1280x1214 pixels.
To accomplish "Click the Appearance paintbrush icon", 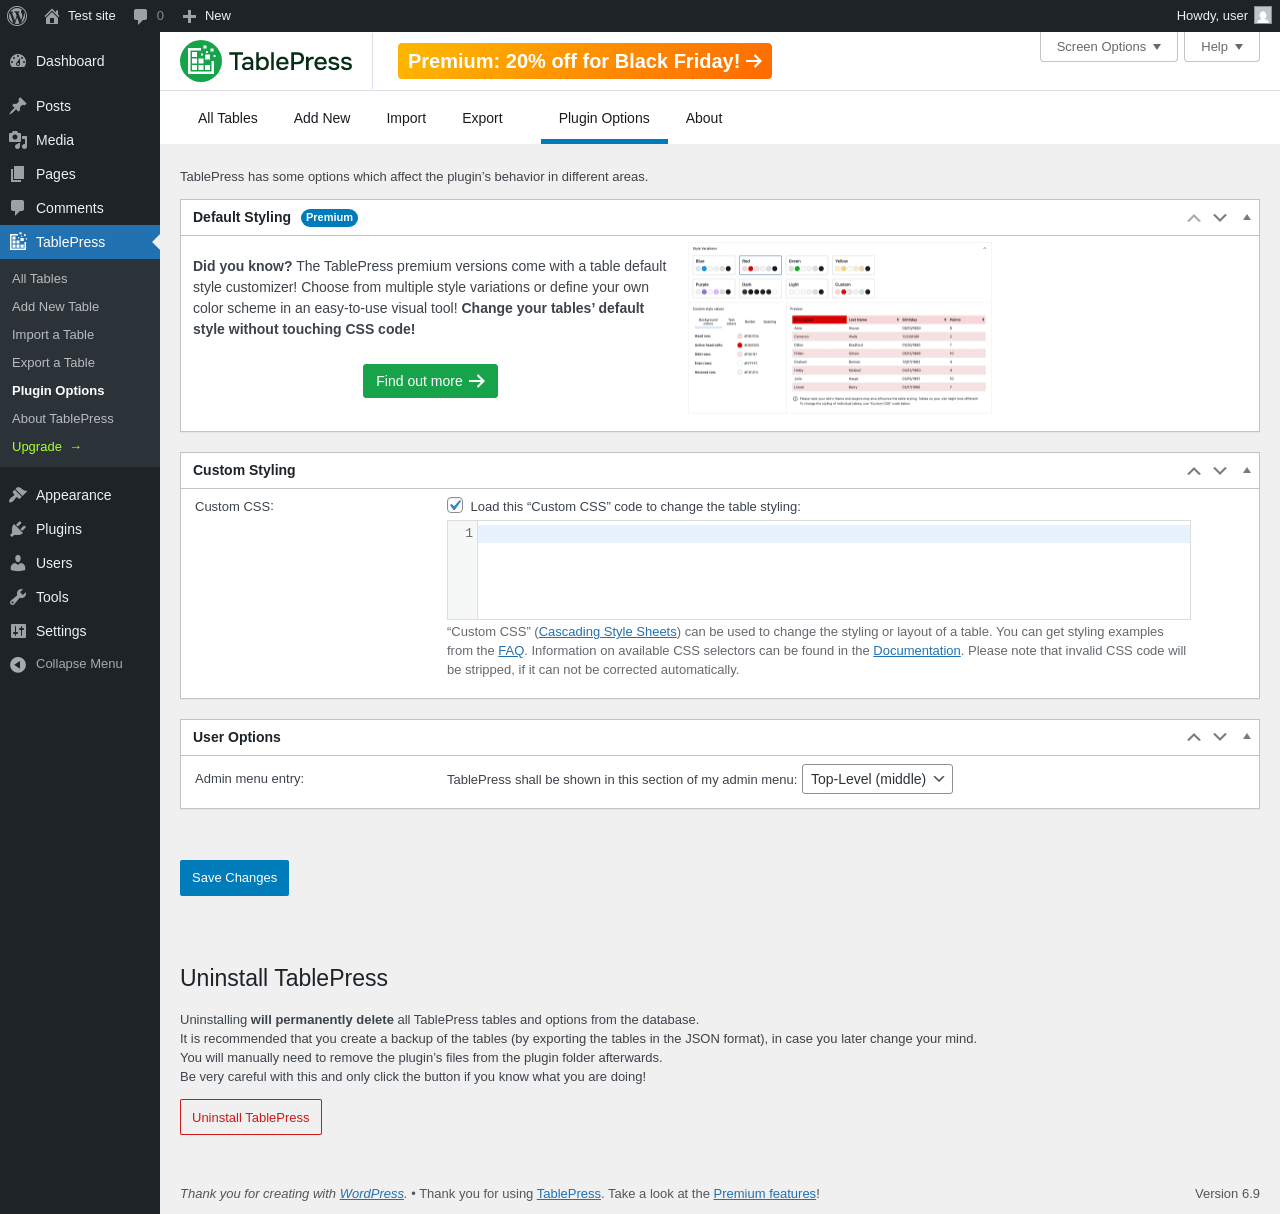I will click(x=18, y=495).
